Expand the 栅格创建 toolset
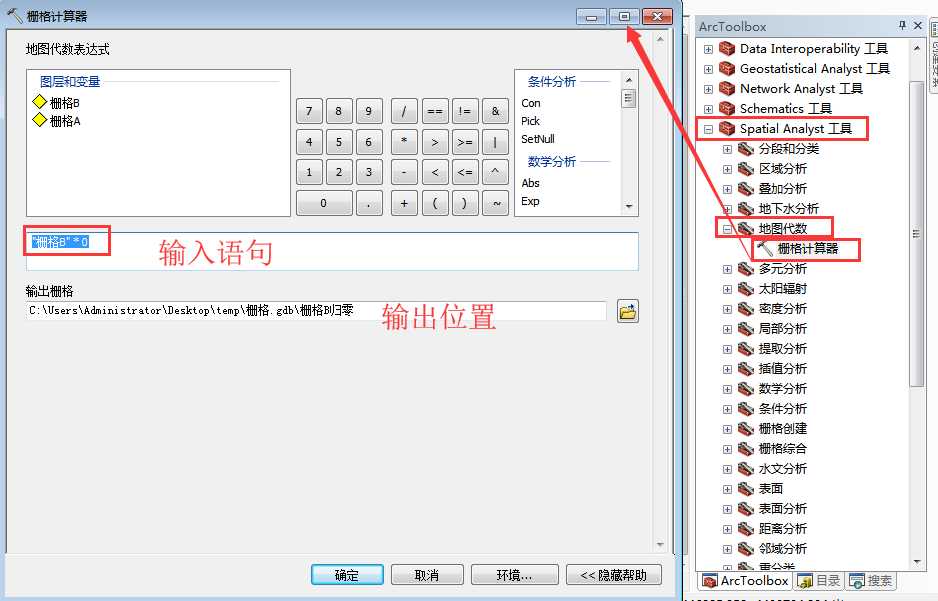This screenshot has width=938, height=601. (x=727, y=429)
